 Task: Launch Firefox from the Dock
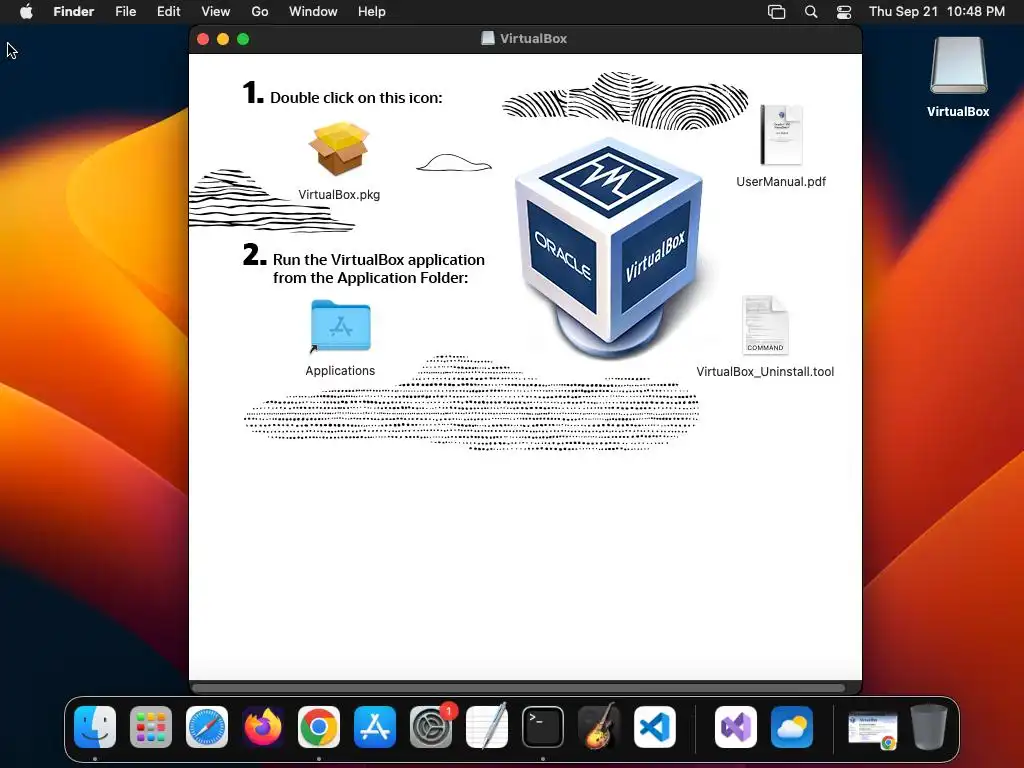click(263, 727)
